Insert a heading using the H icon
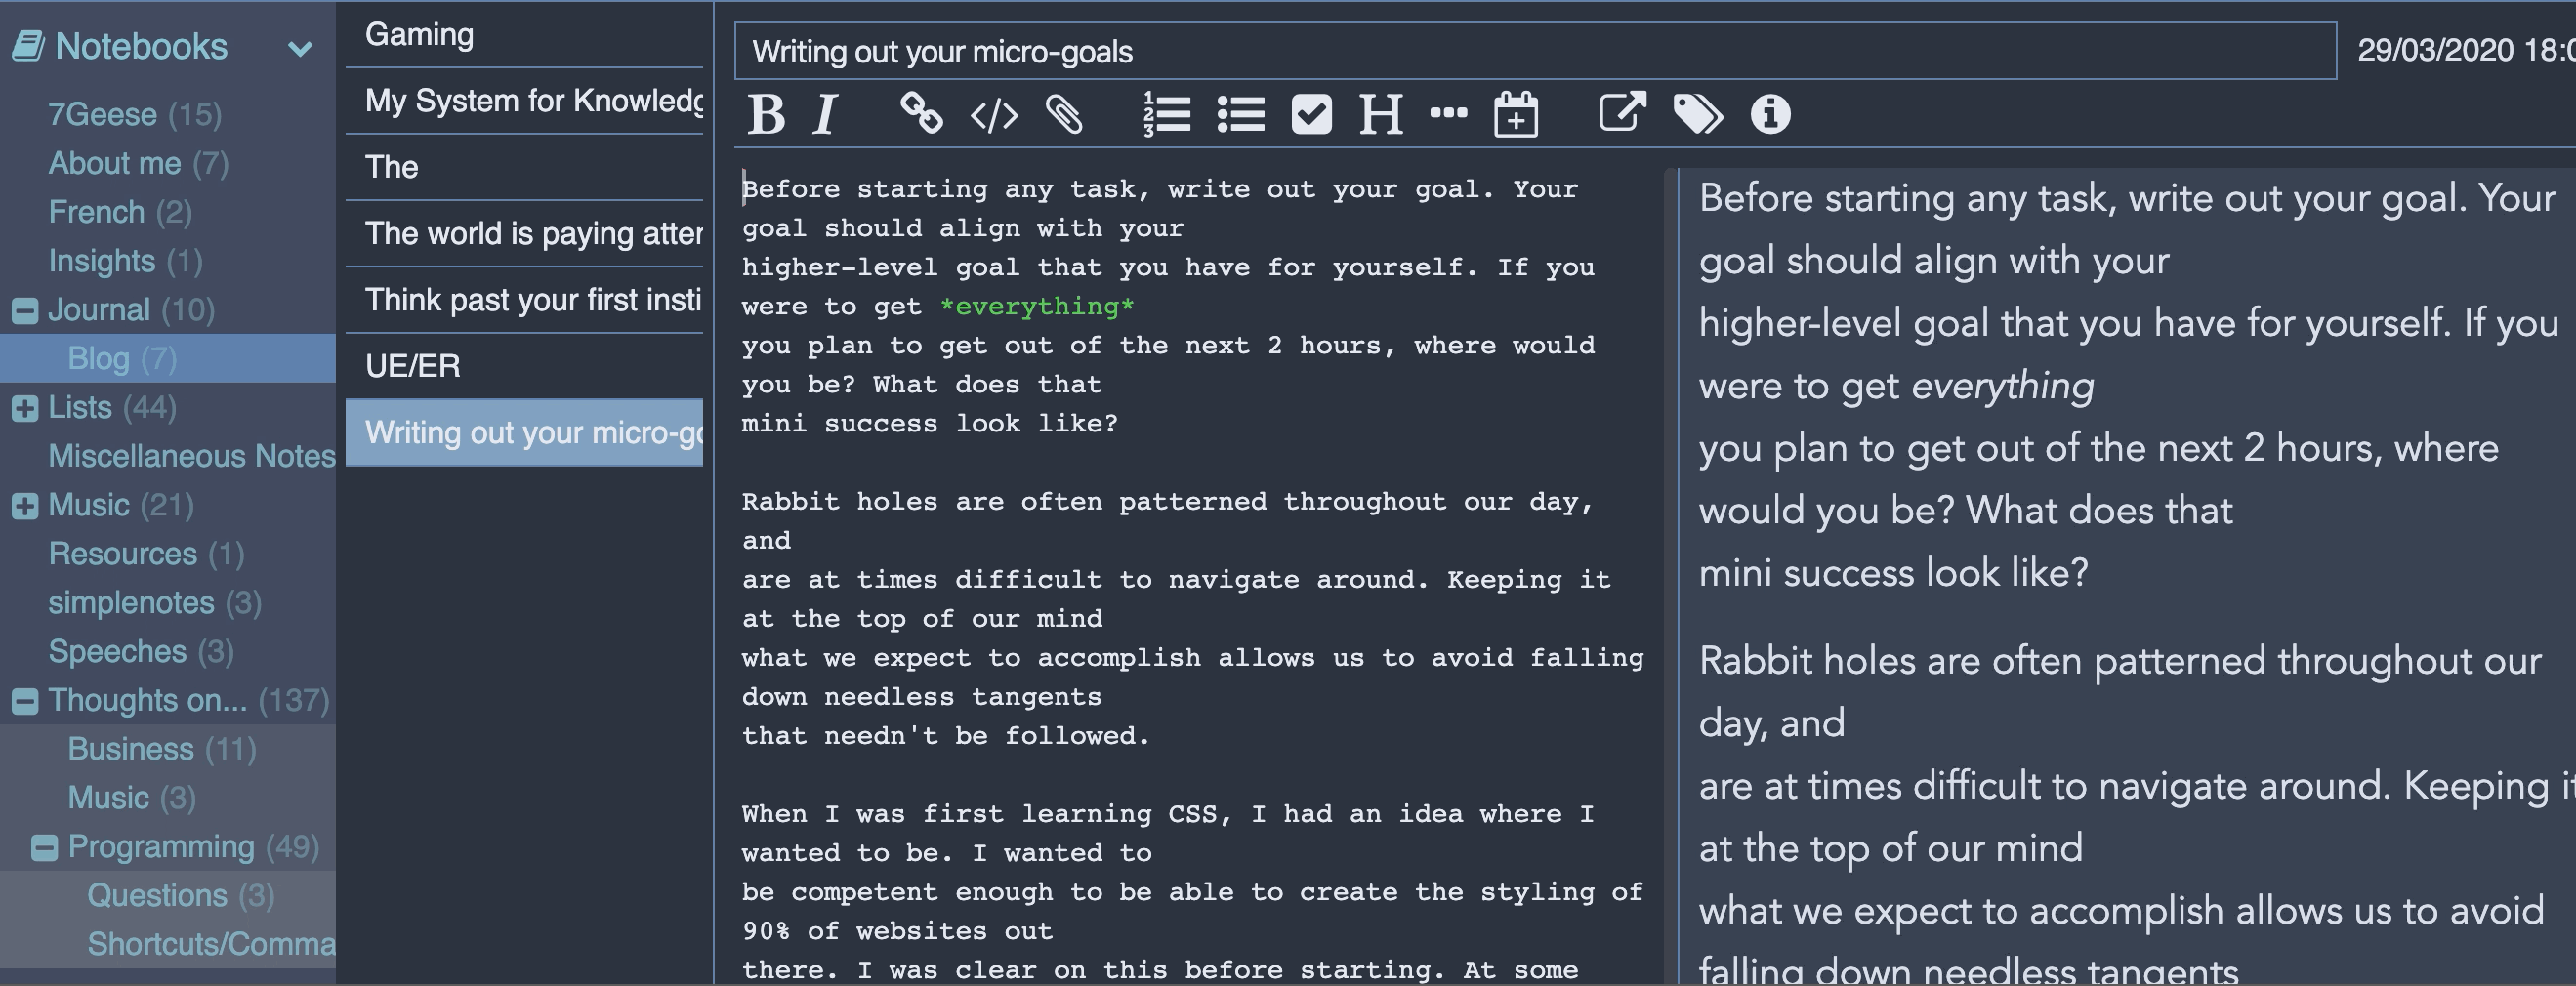Image resolution: width=2576 pixels, height=986 pixels. pyautogui.click(x=1381, y=114)
